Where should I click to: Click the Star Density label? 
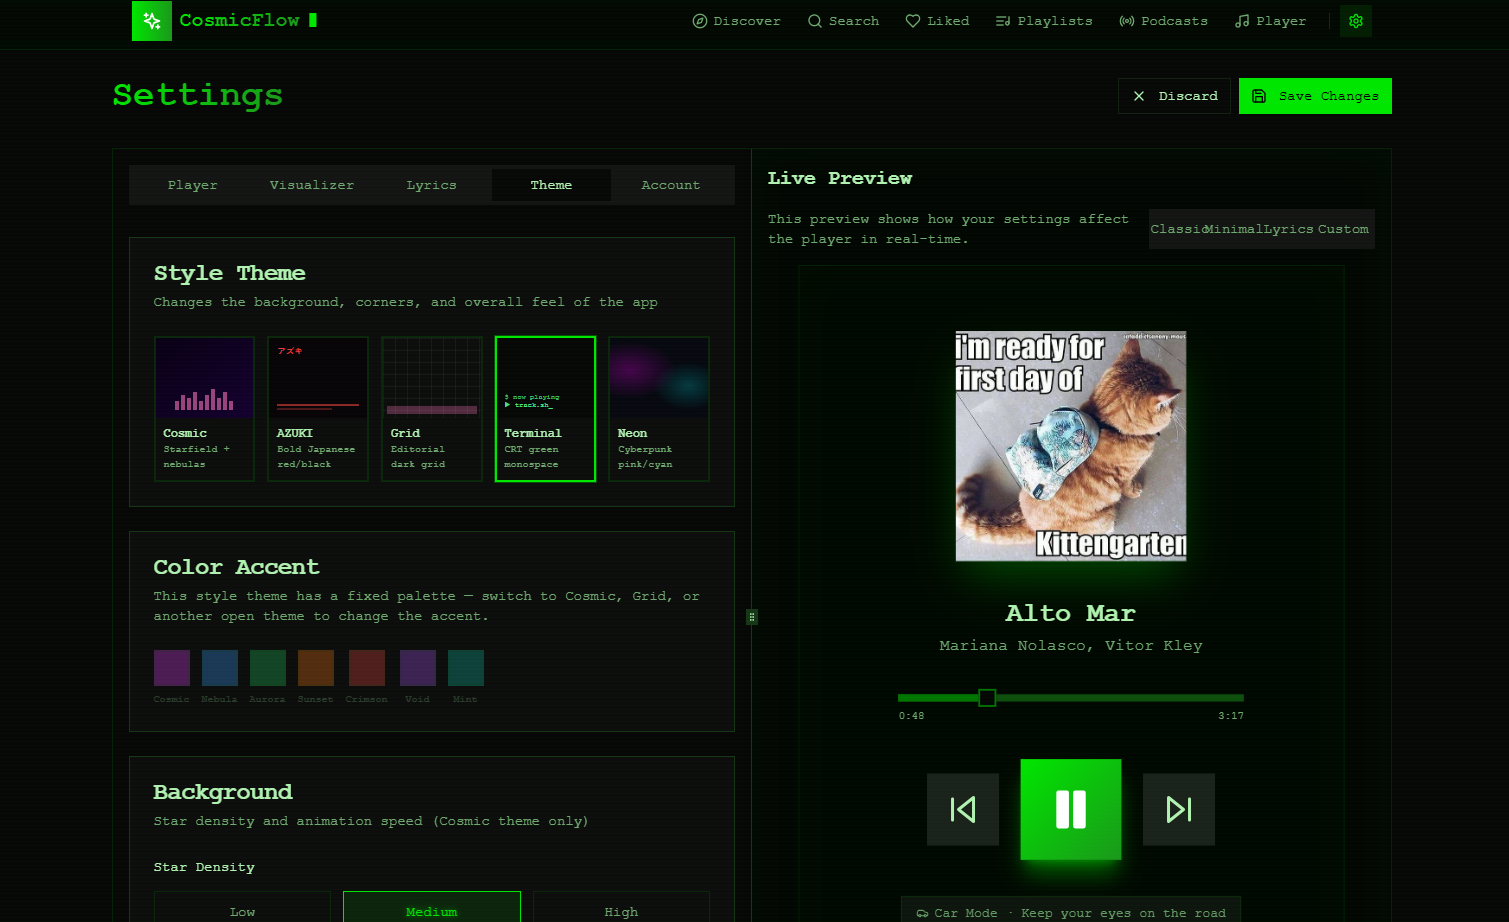pos(204,867)
